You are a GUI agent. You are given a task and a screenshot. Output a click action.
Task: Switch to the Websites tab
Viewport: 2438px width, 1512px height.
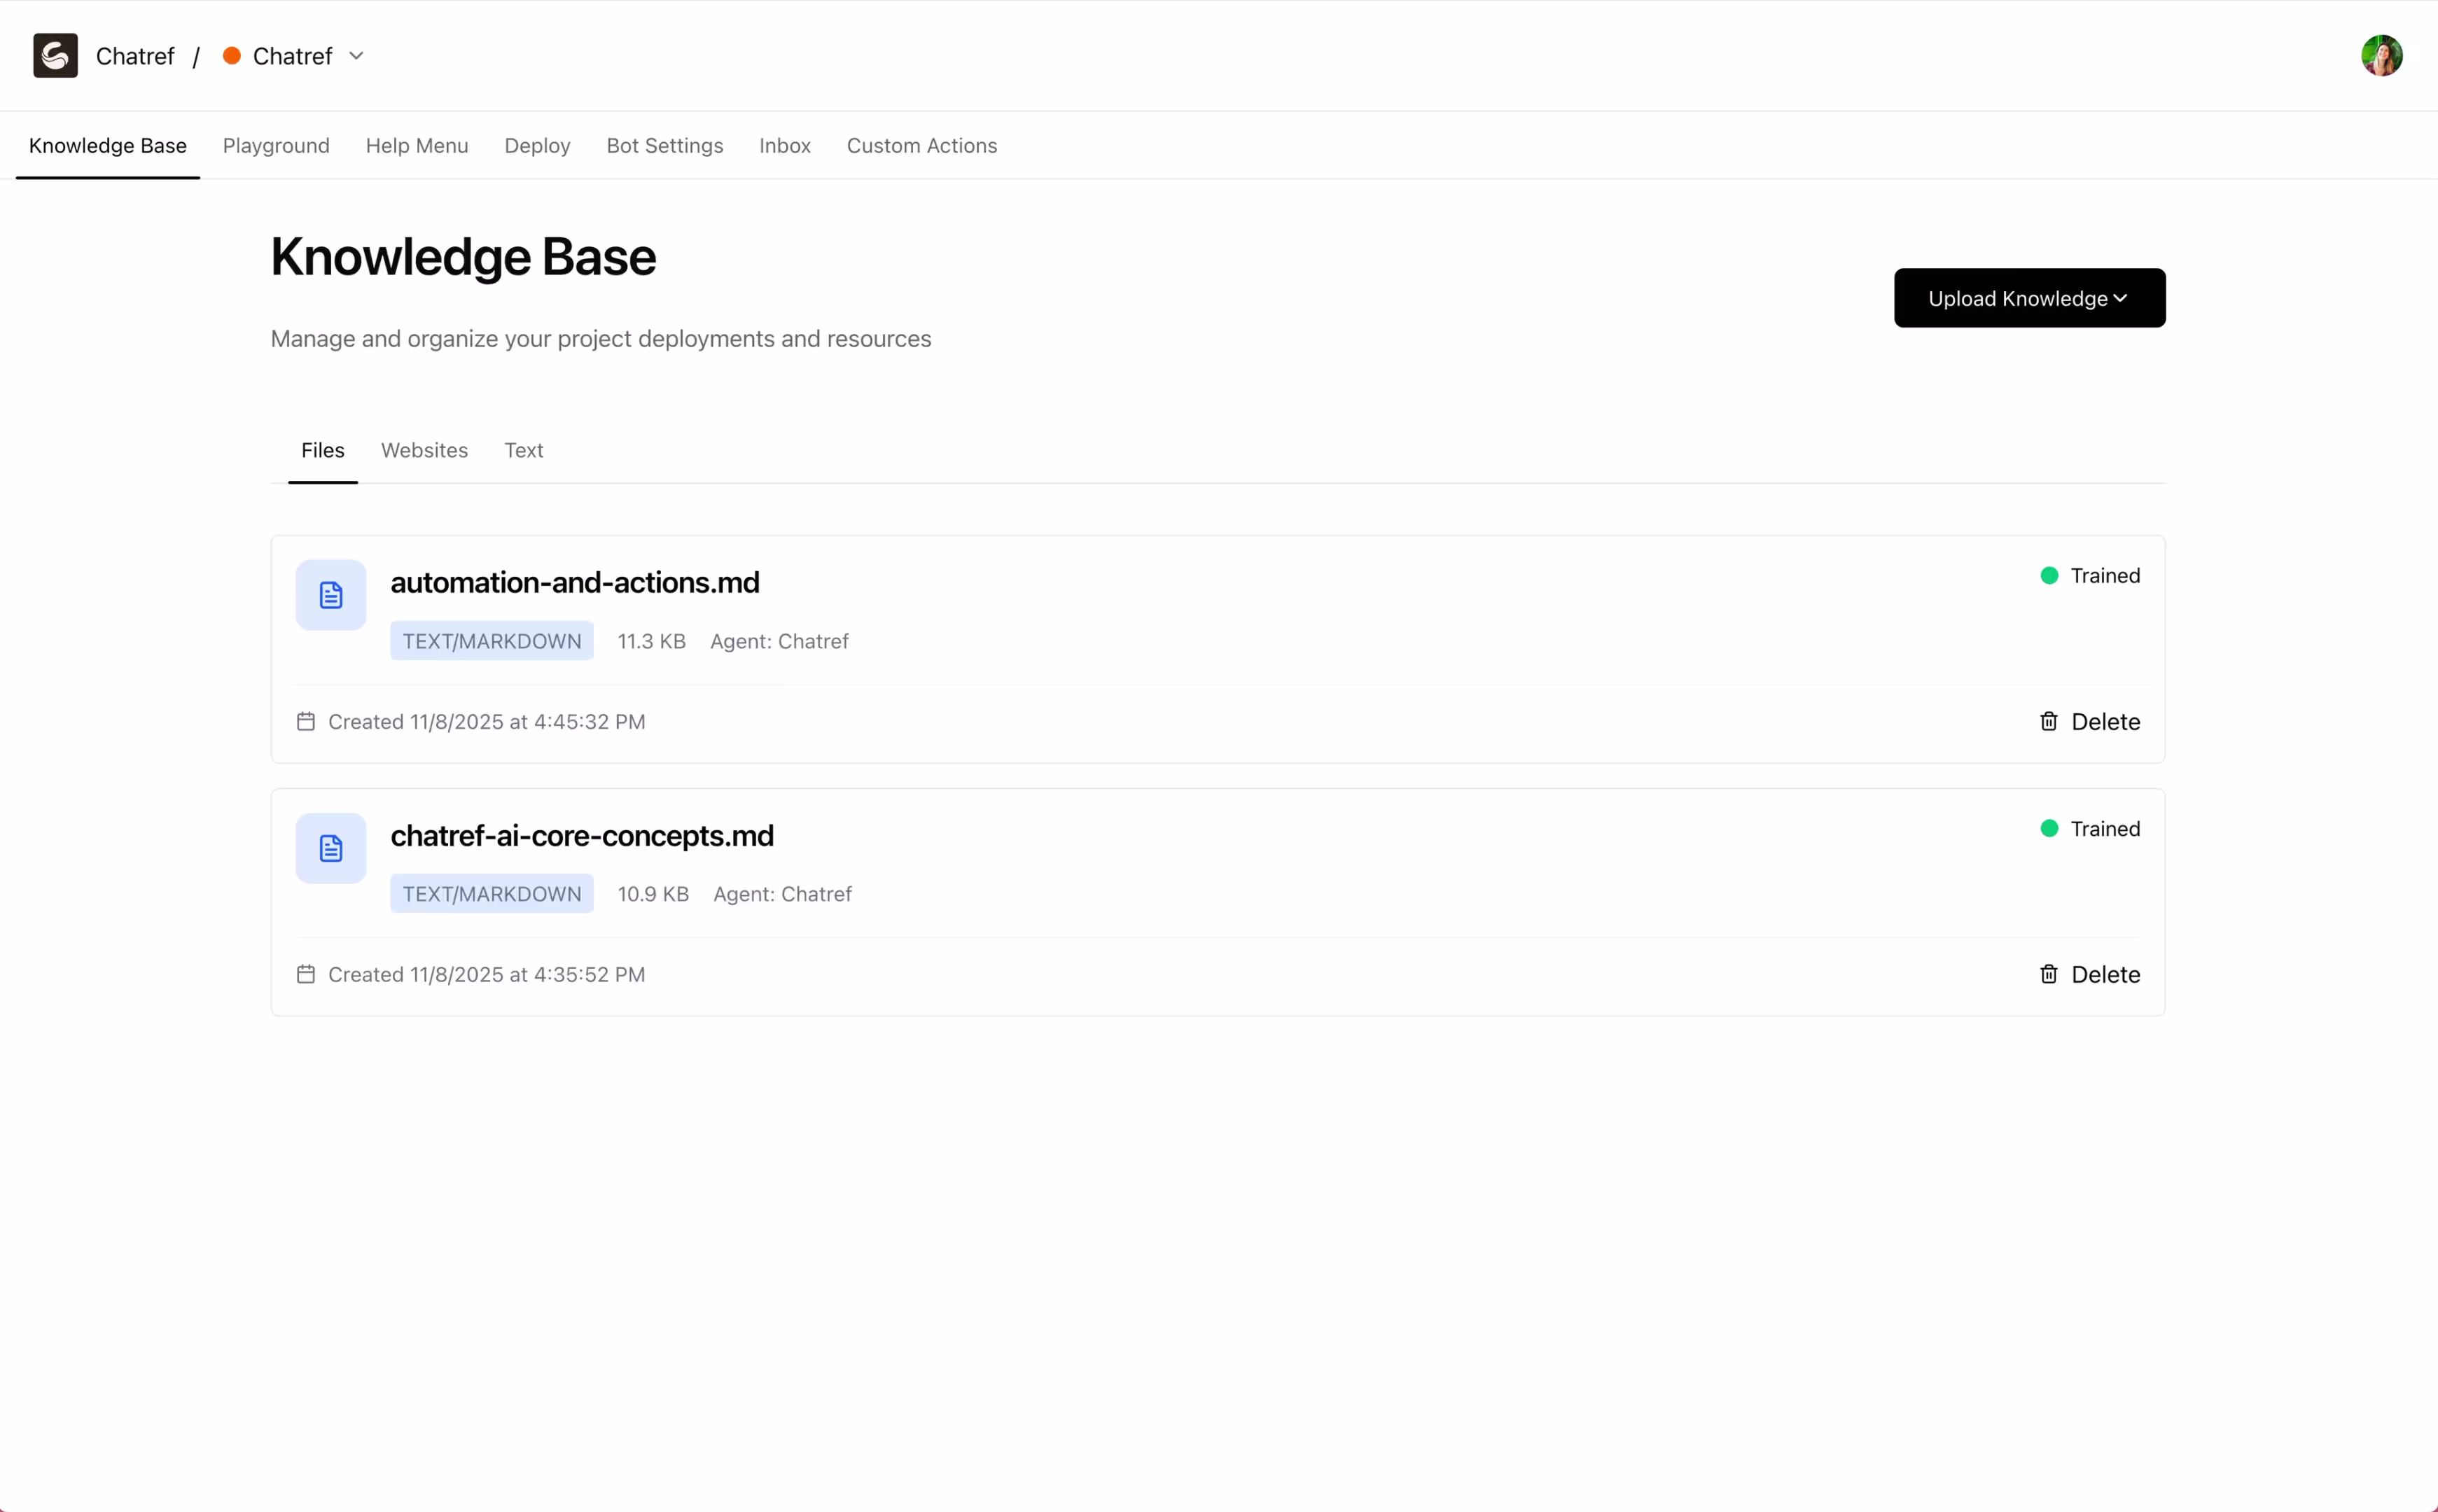[424, 450]
